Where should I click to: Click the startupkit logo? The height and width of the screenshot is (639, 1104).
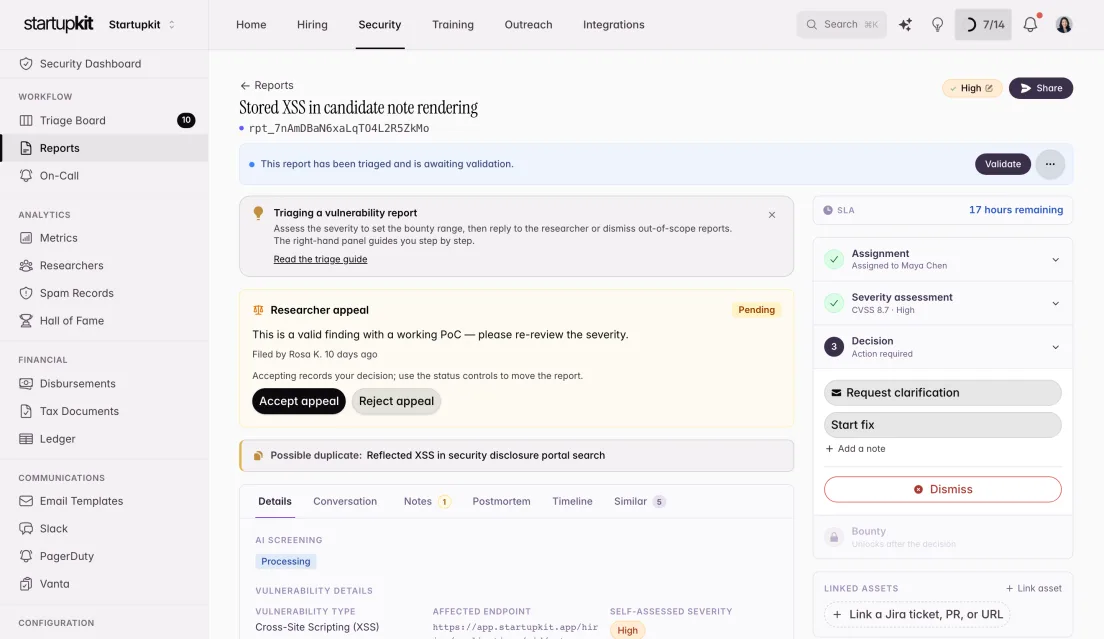58,24
